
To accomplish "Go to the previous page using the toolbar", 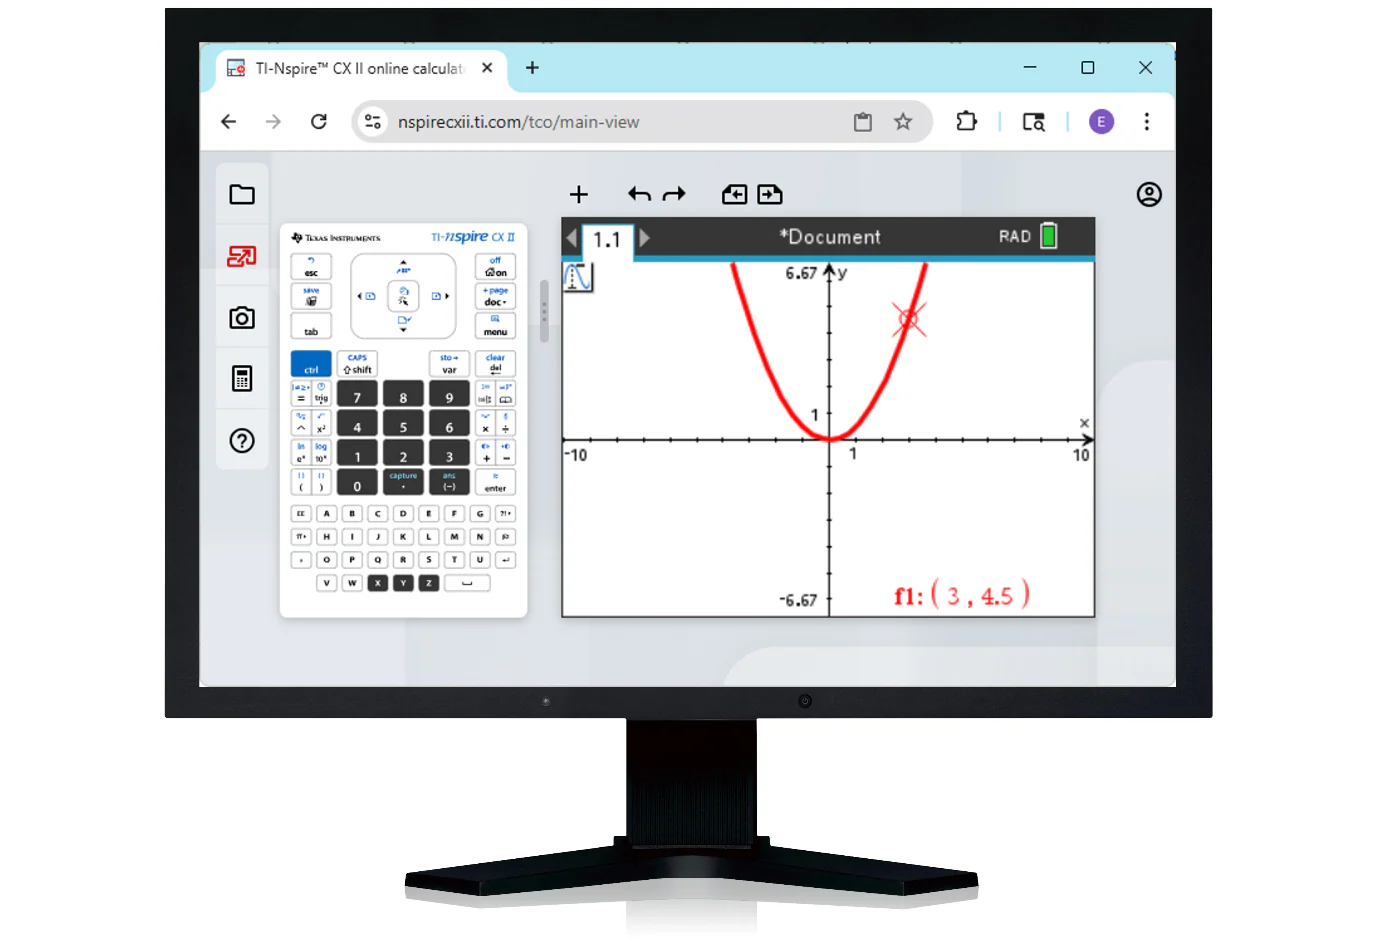I will 735,194.
